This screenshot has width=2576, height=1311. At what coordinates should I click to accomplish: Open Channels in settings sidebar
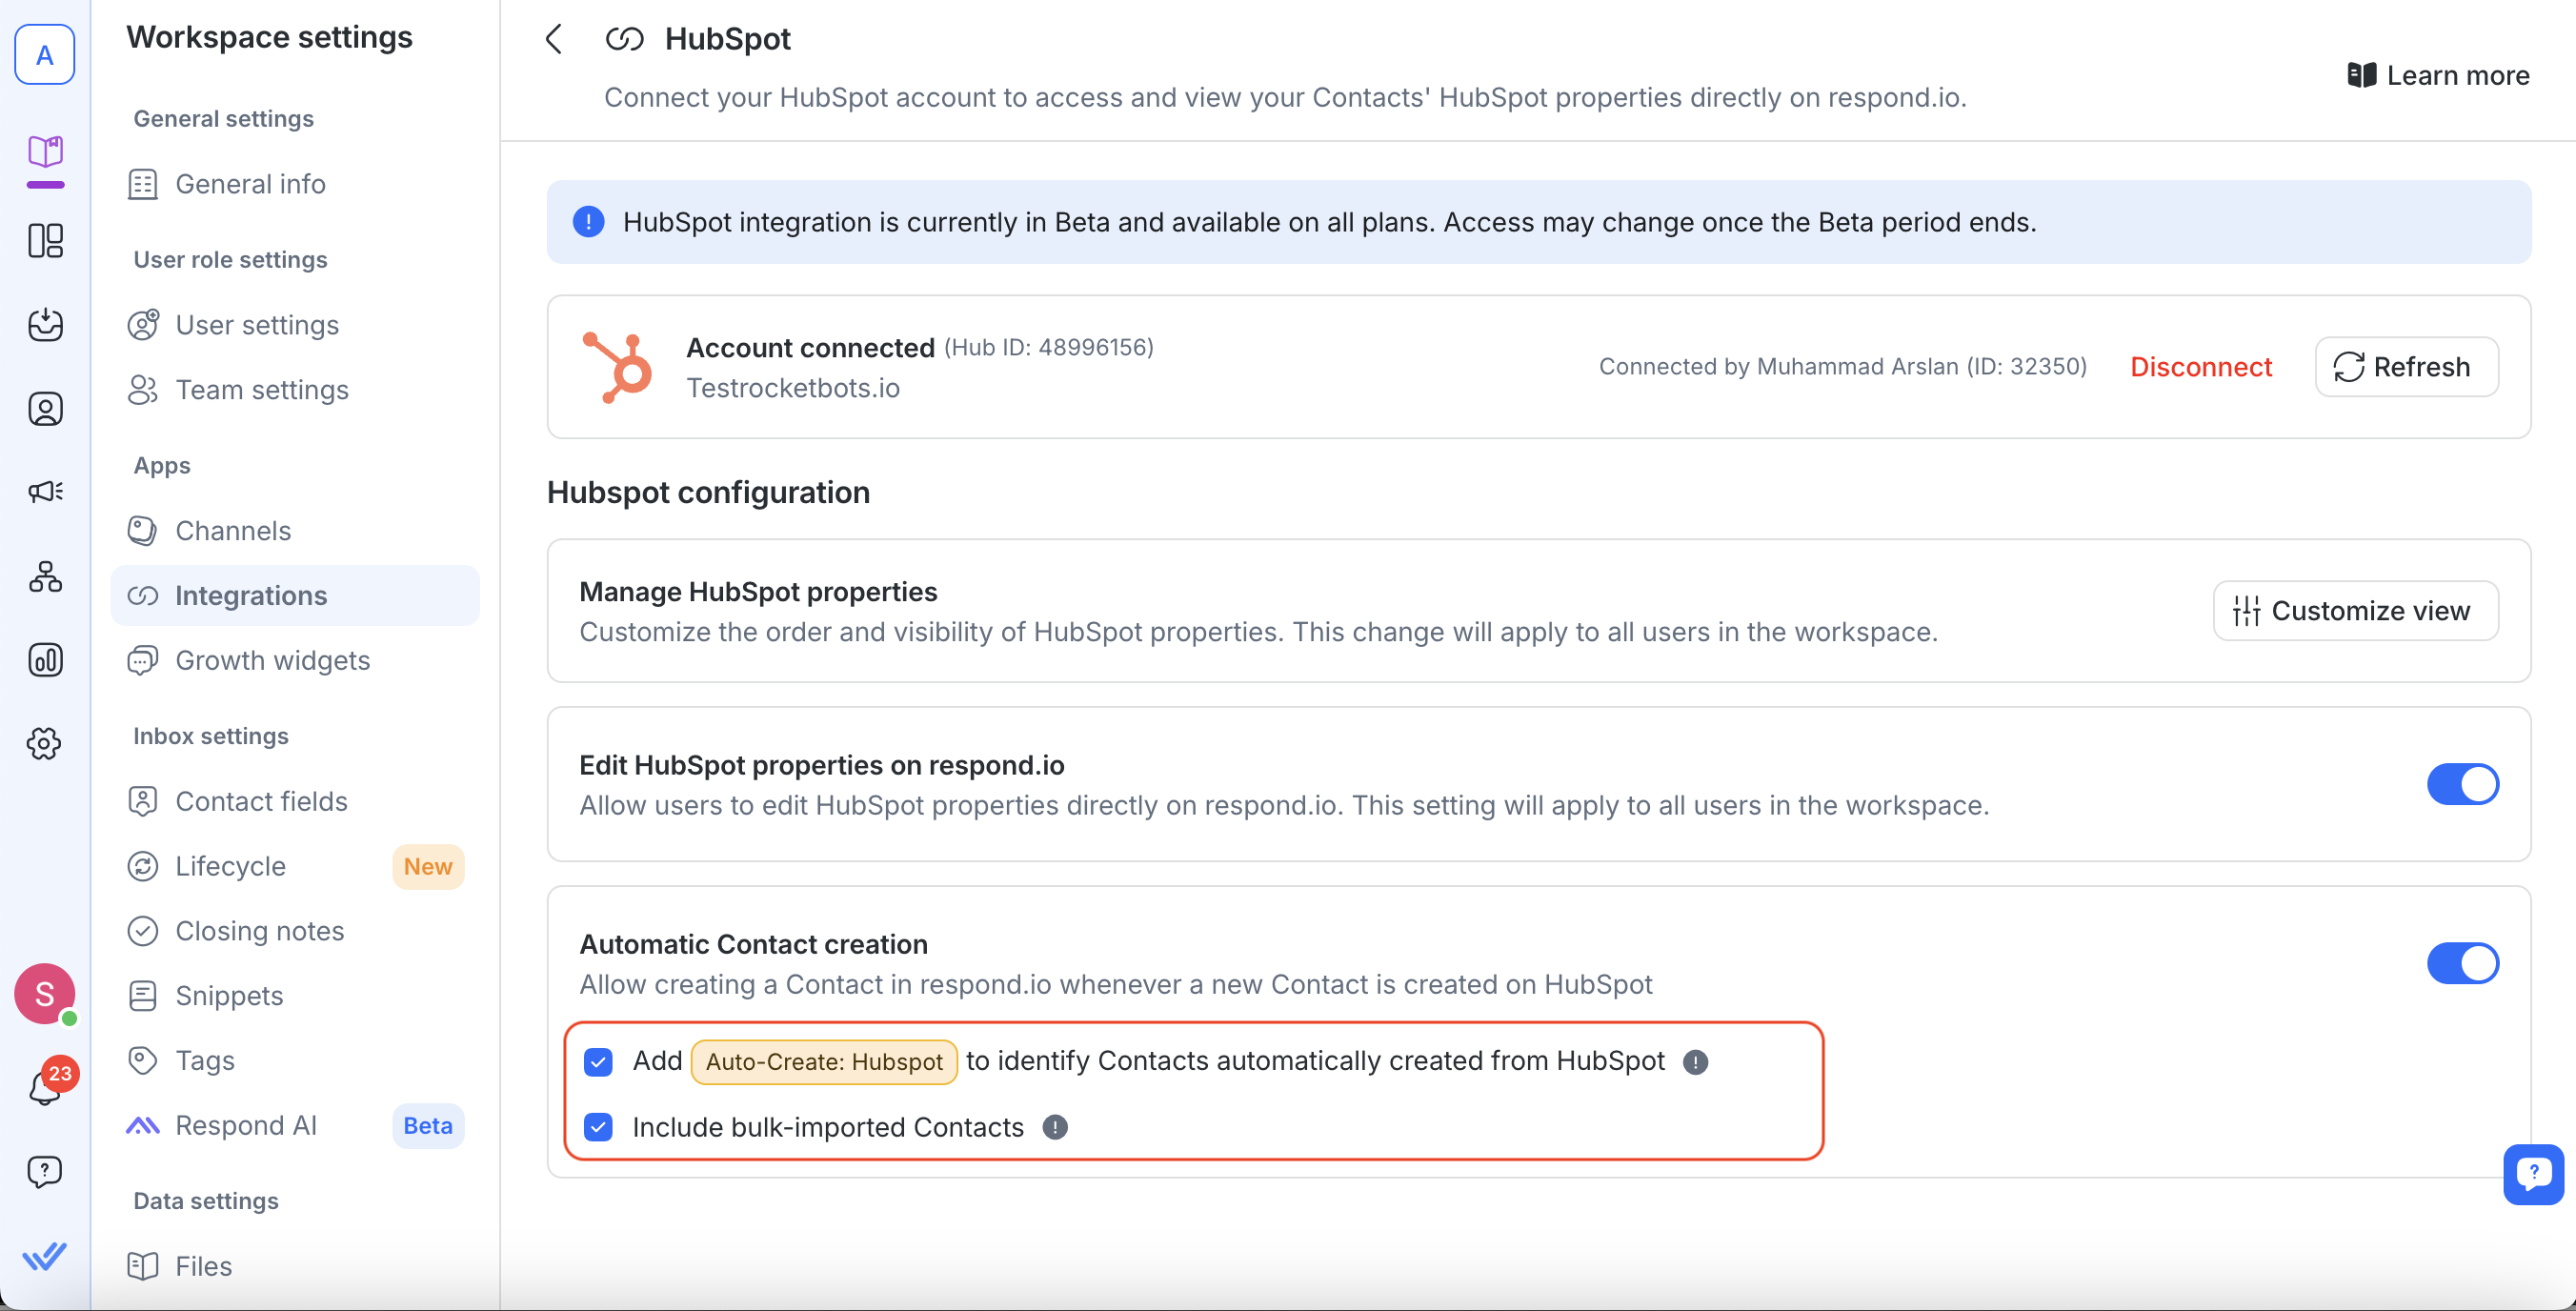click(x=233, y=530)
